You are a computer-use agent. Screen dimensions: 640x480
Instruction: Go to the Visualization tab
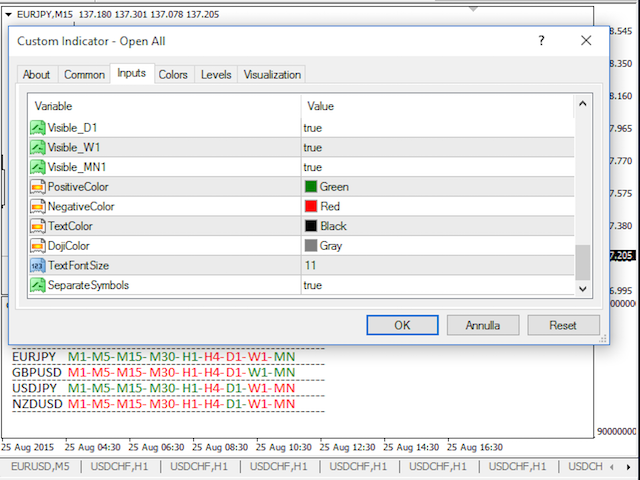pyautogui.click(x=272, y=75)
